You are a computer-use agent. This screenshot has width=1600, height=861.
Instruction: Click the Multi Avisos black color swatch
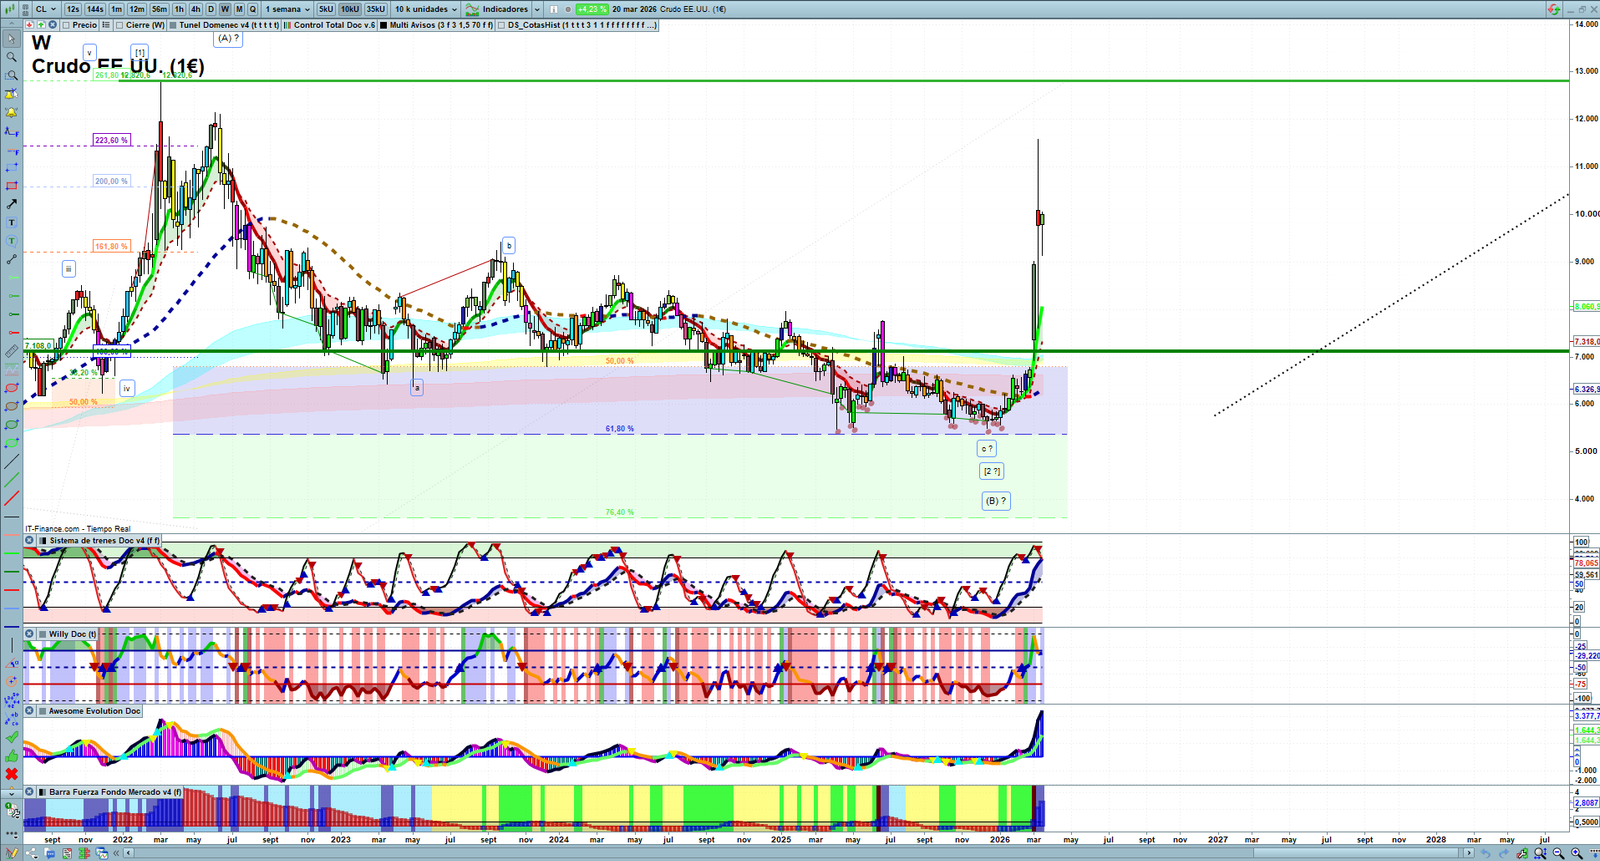pyautogui.click(x=384, y=25)
